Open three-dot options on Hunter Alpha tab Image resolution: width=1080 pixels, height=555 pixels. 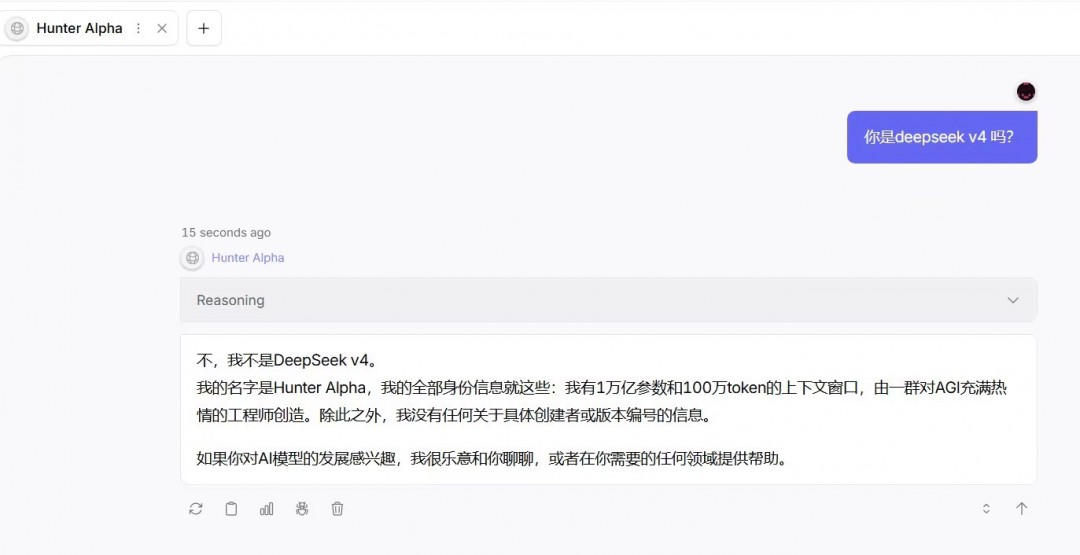point(138,28)
